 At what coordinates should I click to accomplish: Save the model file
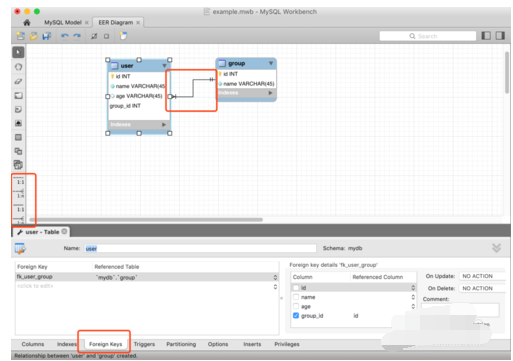[x=47, y=36]
